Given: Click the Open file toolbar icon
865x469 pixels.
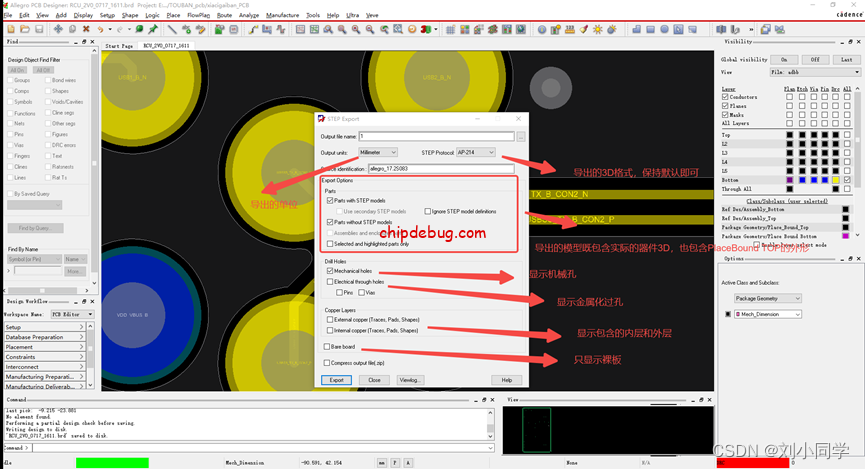Looking at the screenshot, I should pos(23,29).
